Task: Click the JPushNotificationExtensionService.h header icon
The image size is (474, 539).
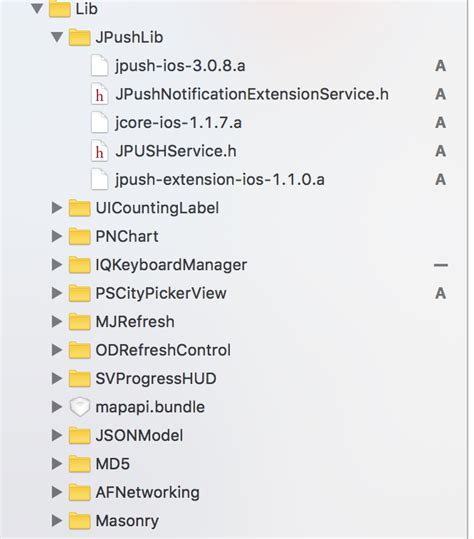Action: click(x=99, y=94)
